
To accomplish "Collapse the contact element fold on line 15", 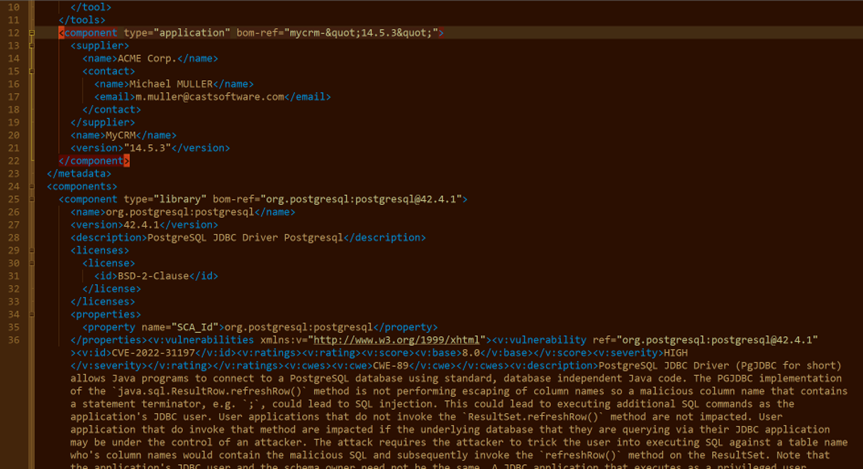I will (x=33, y=72).
